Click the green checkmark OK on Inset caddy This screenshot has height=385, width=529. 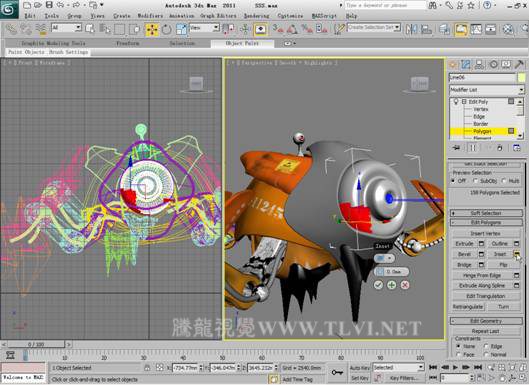(378, 285)
